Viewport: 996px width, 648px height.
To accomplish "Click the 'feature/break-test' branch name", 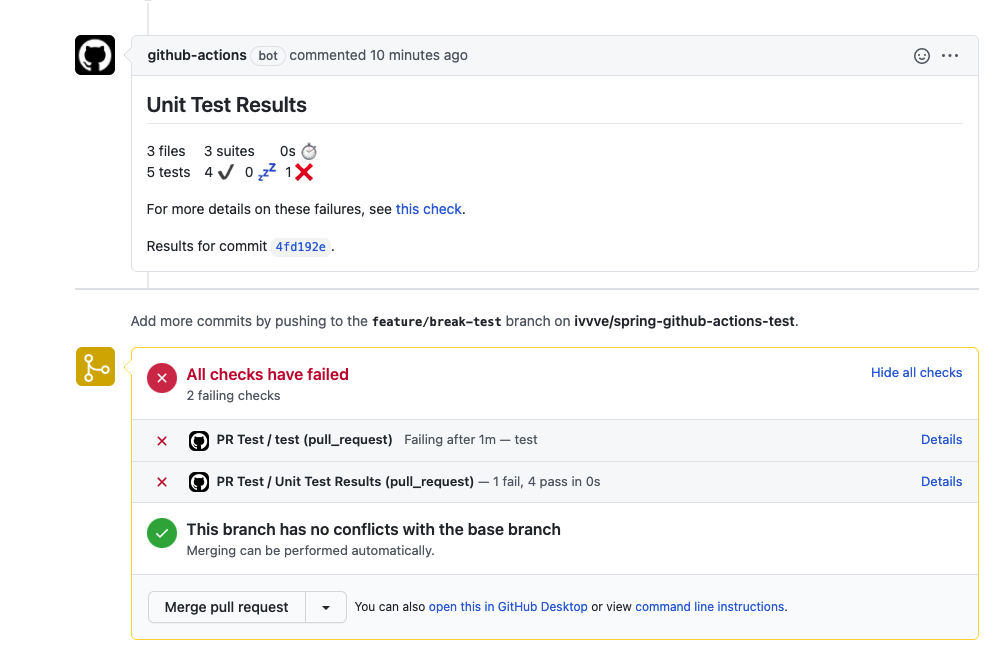I will (x=436, y=321).
